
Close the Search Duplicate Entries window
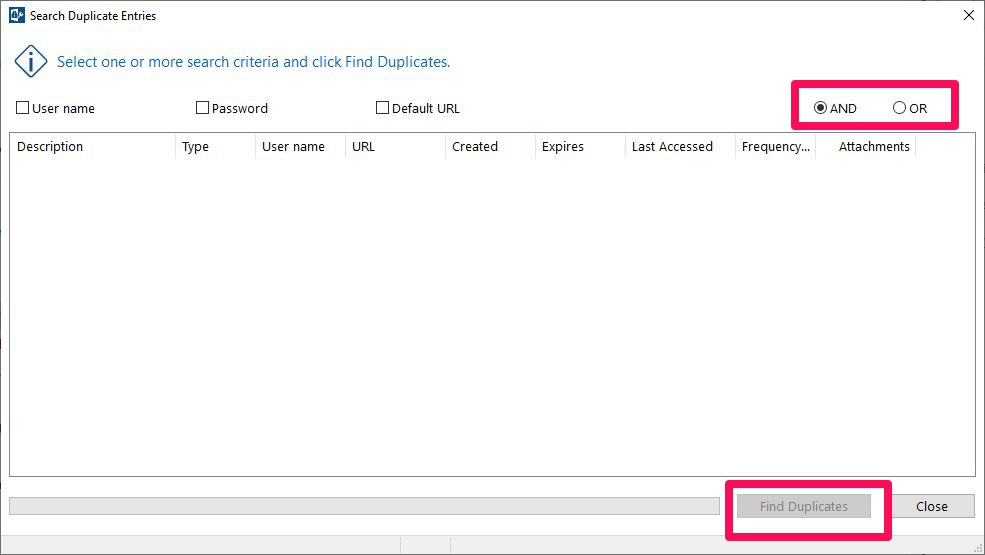pyautogui.click(x=969, y=15)
